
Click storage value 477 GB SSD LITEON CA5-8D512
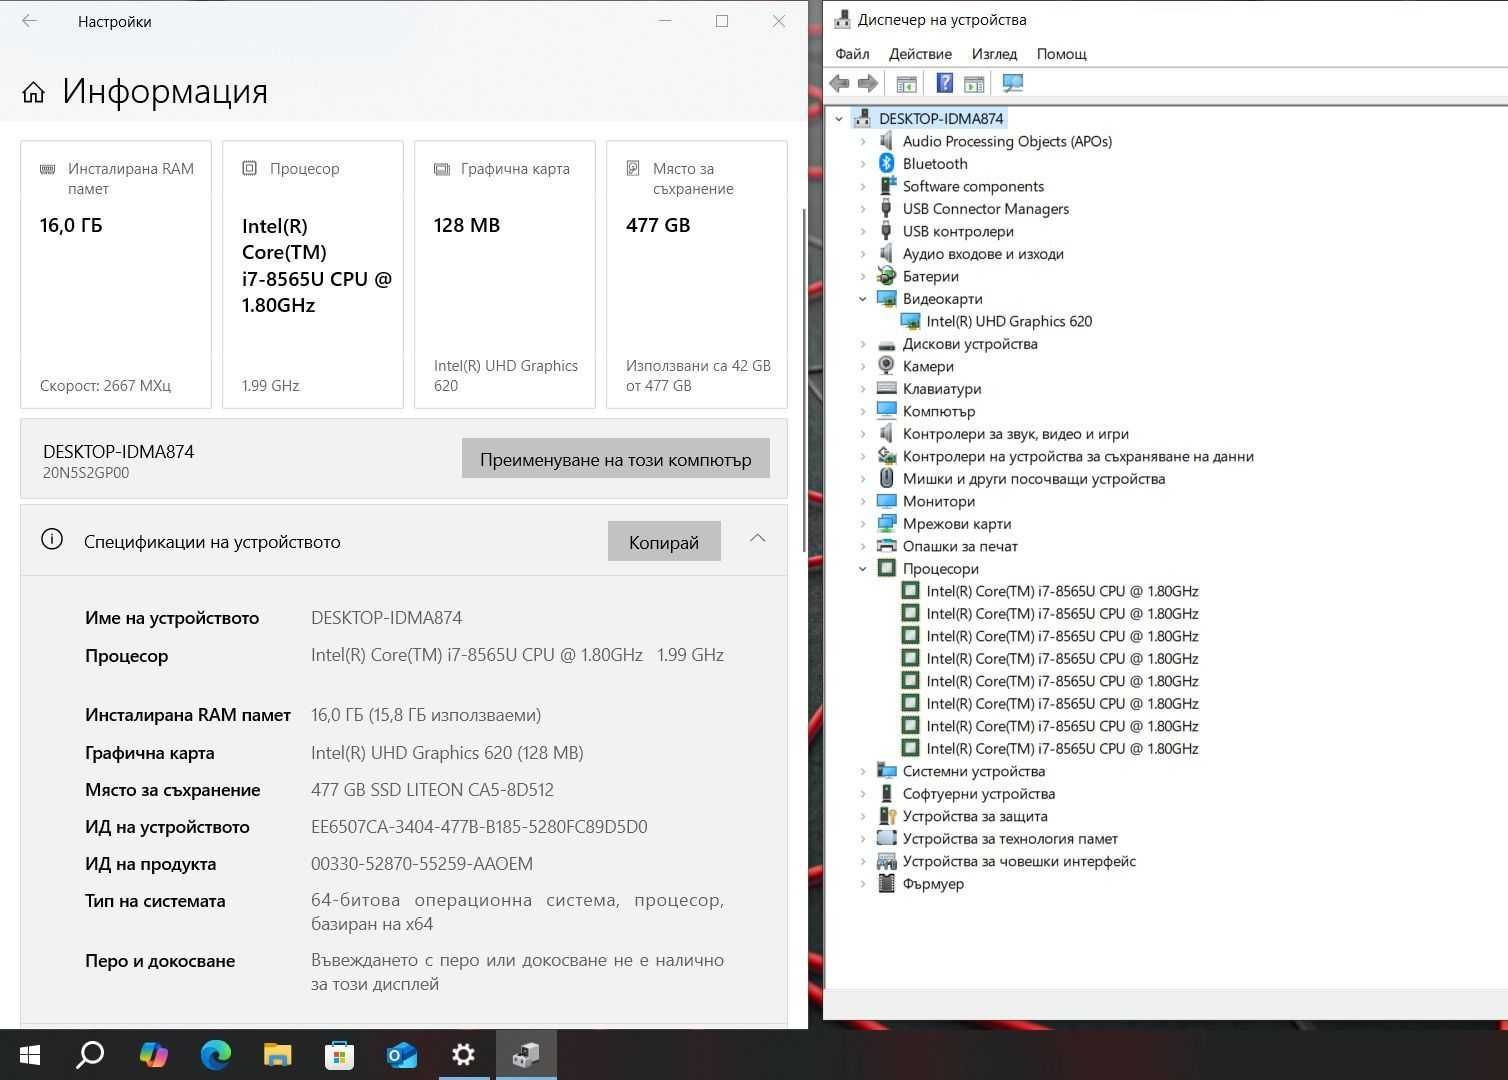[x=432, y=790]
